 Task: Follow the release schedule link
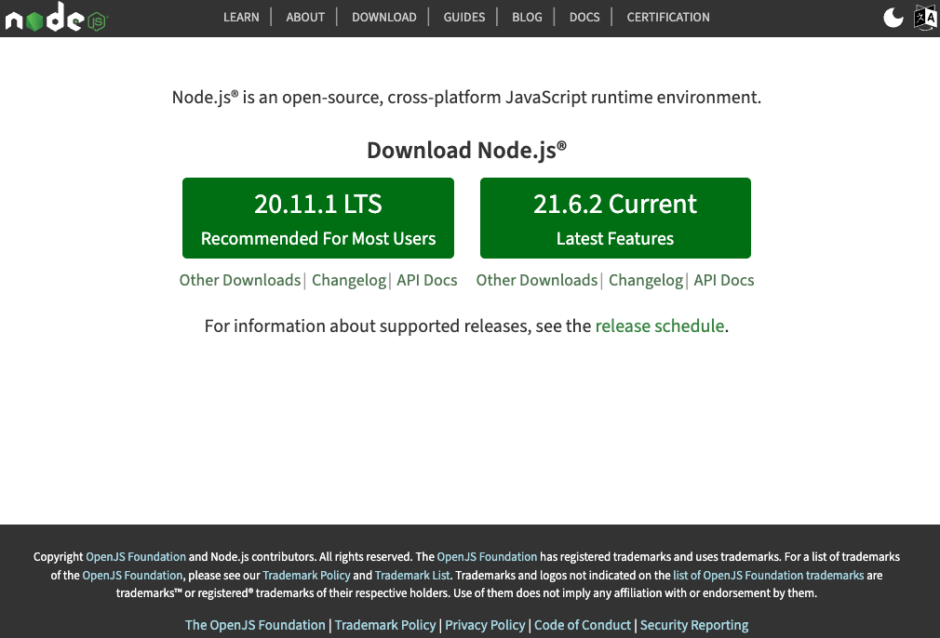coord(659,325)
